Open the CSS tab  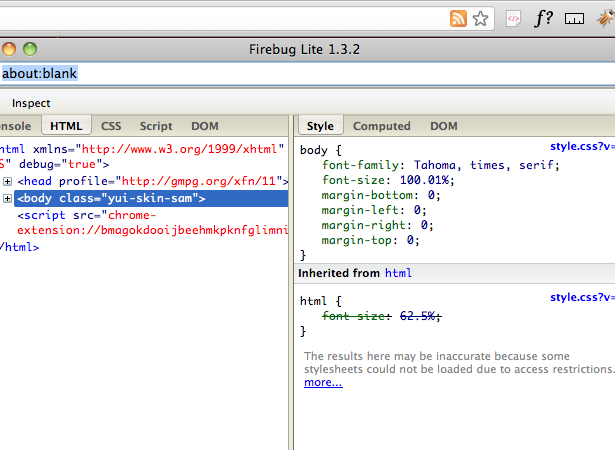(111, 126)
